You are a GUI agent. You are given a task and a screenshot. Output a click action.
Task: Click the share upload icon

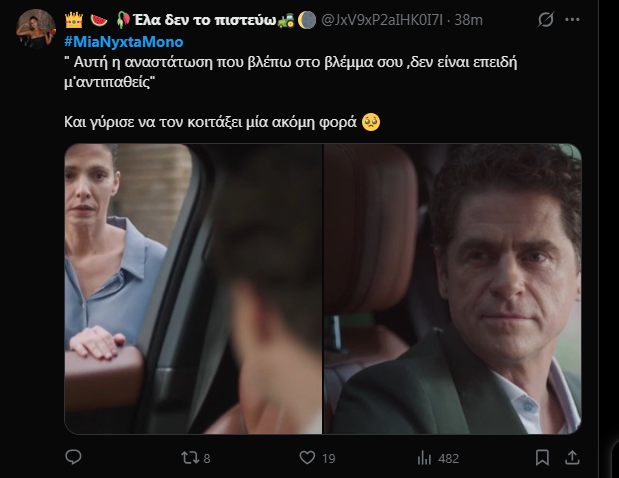point(573,458)
